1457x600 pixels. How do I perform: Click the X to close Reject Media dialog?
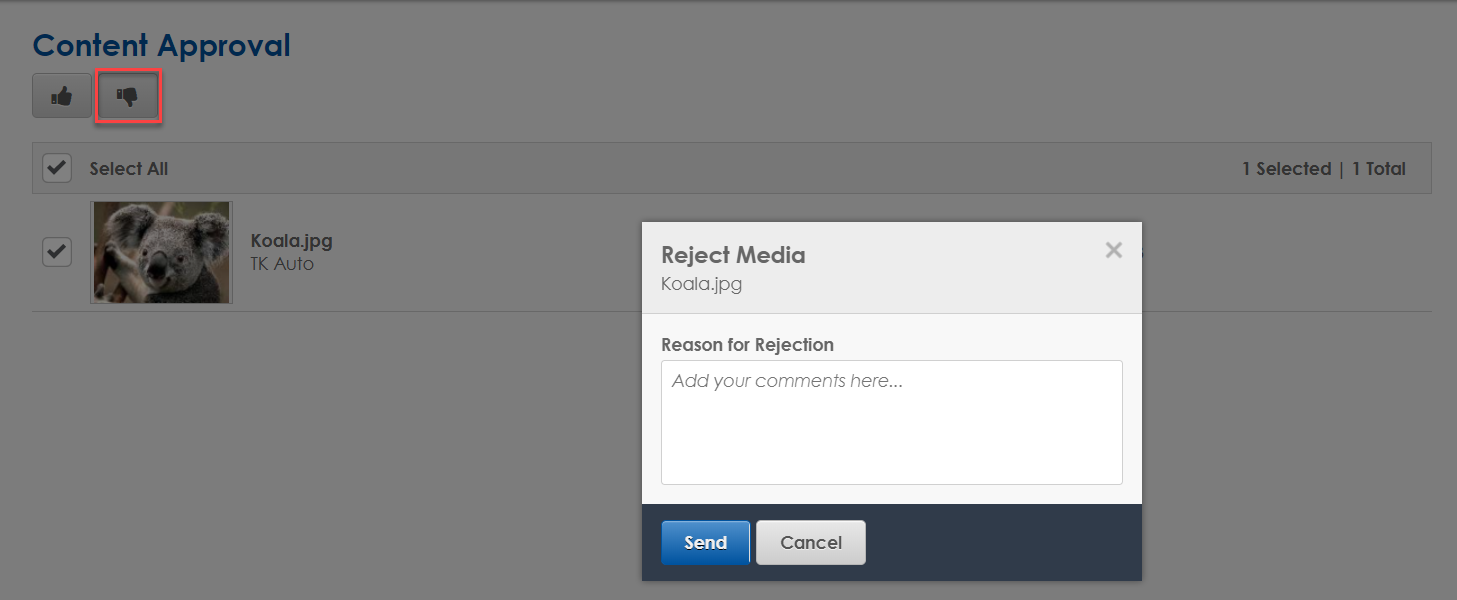tap(1113, 250)
